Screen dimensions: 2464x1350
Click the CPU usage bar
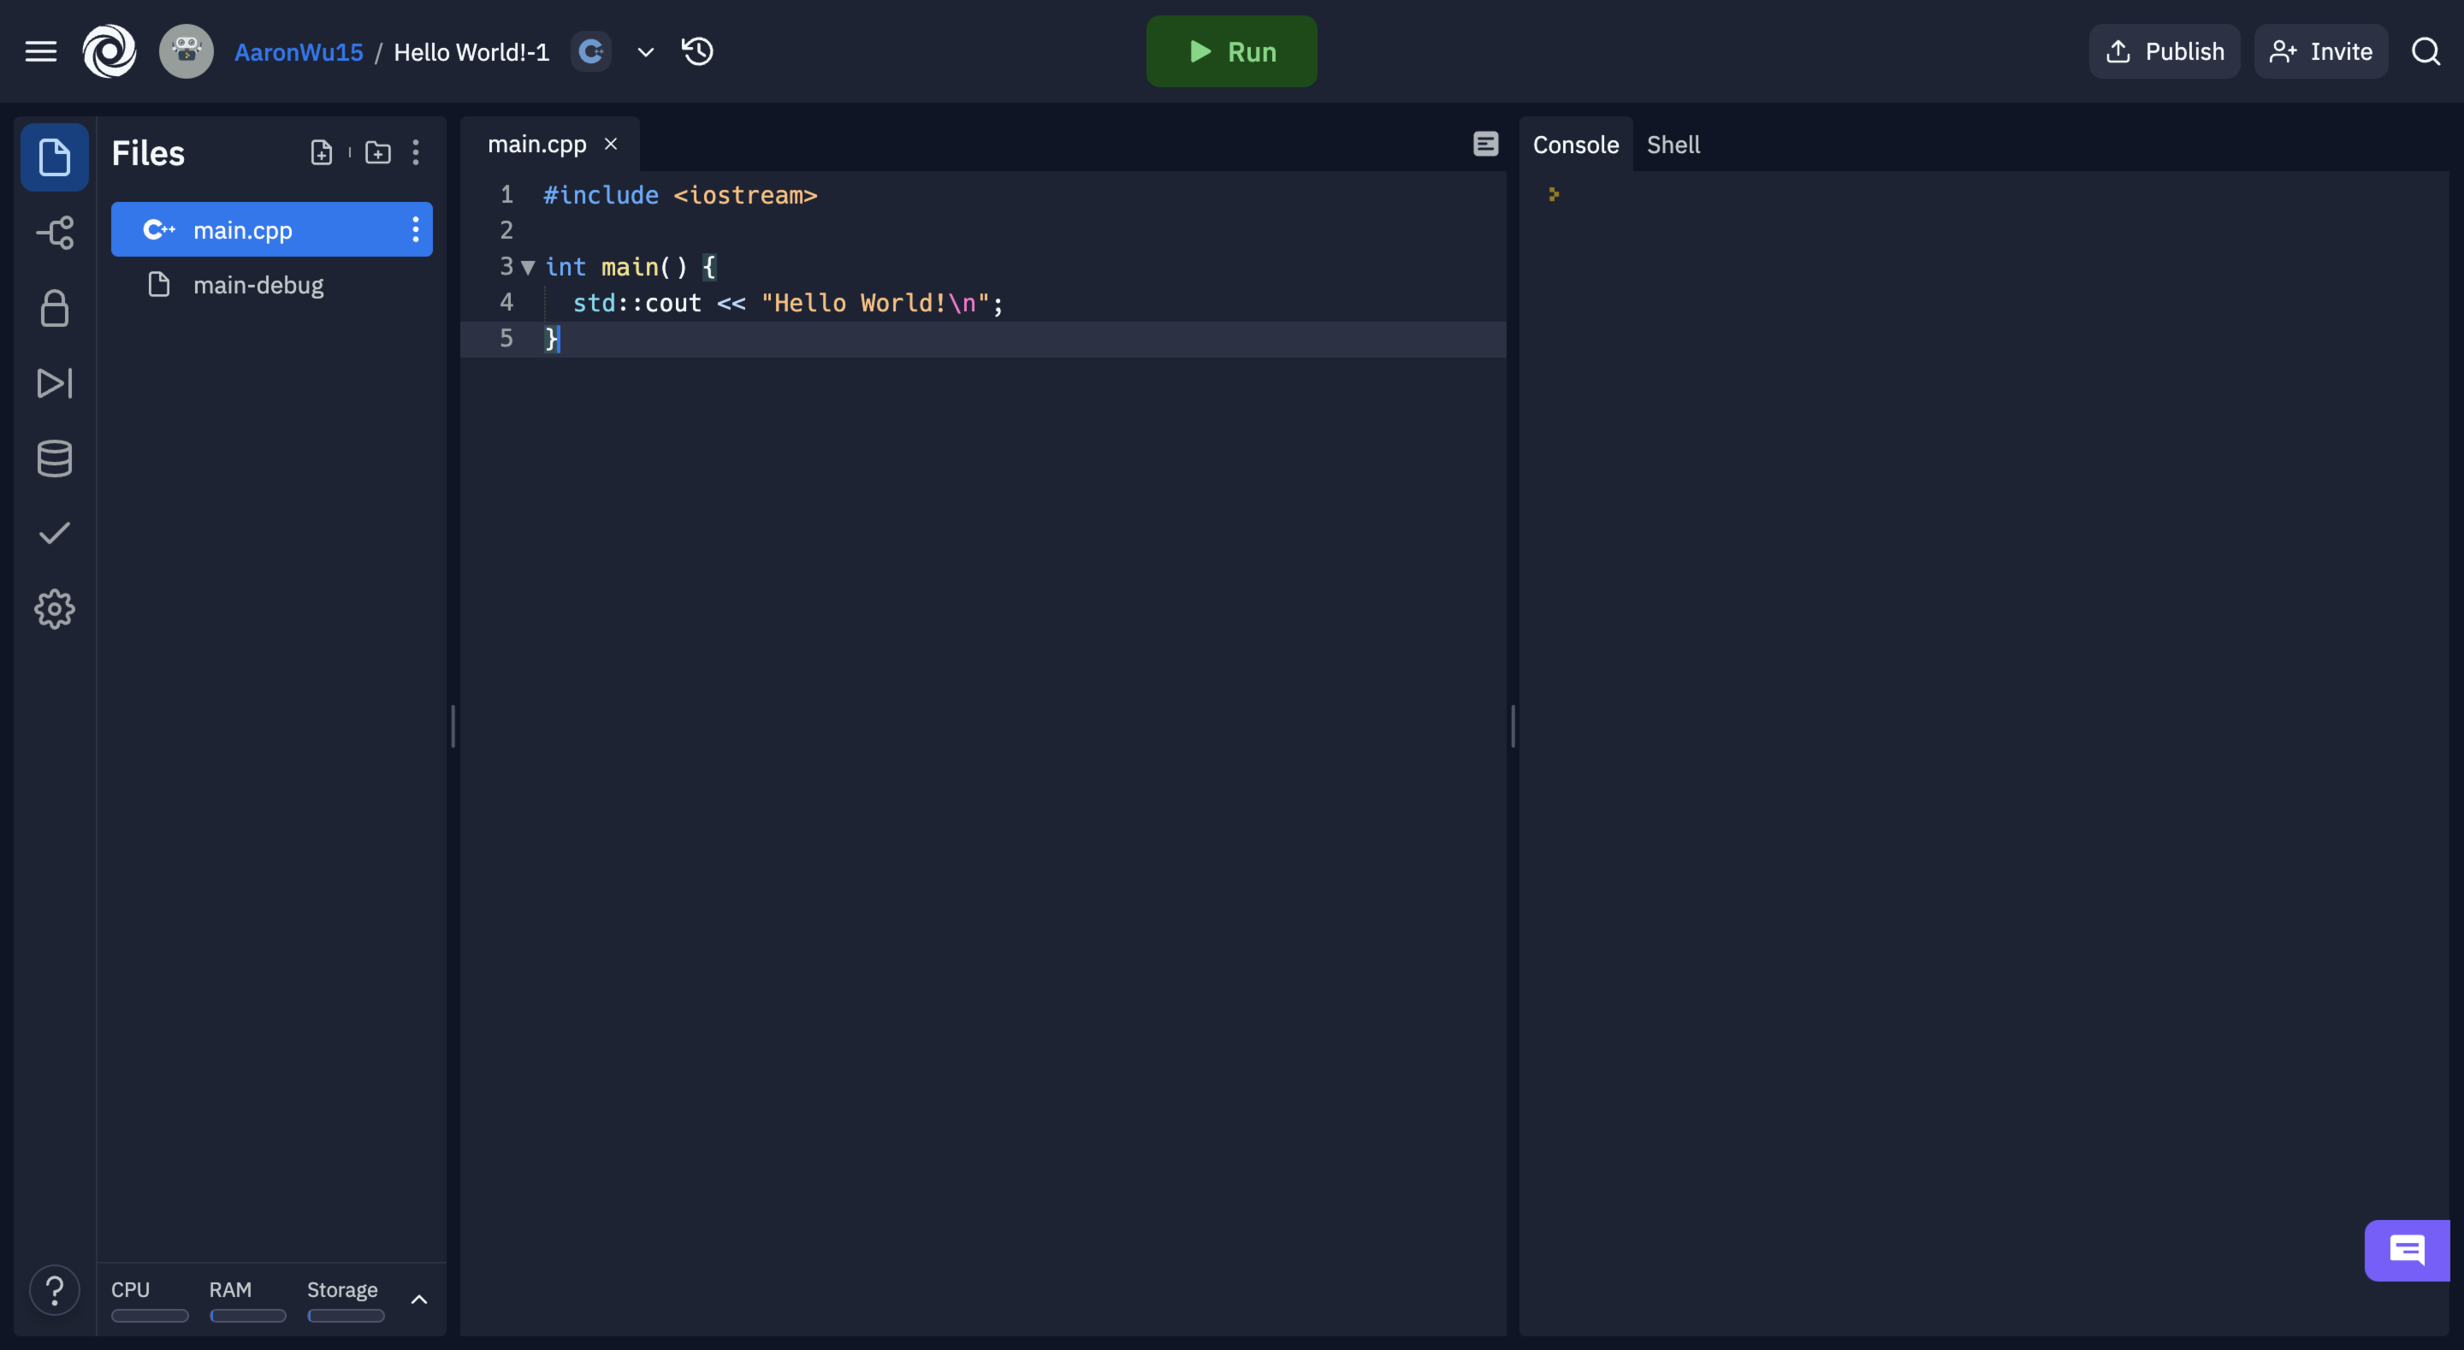[x=149, y=1315]
